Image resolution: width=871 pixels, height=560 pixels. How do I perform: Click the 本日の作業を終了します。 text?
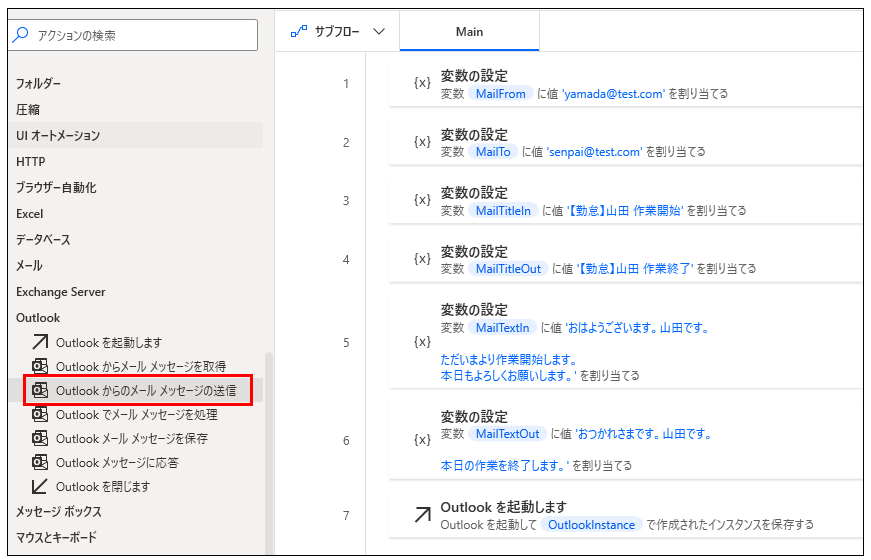point(504,466)
